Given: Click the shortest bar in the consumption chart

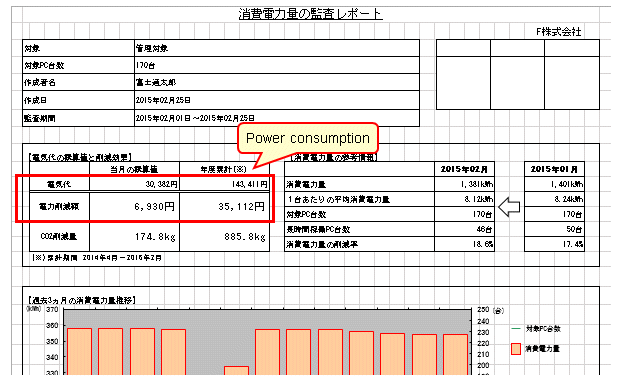Looking at the screenshot, I should 236,370.
